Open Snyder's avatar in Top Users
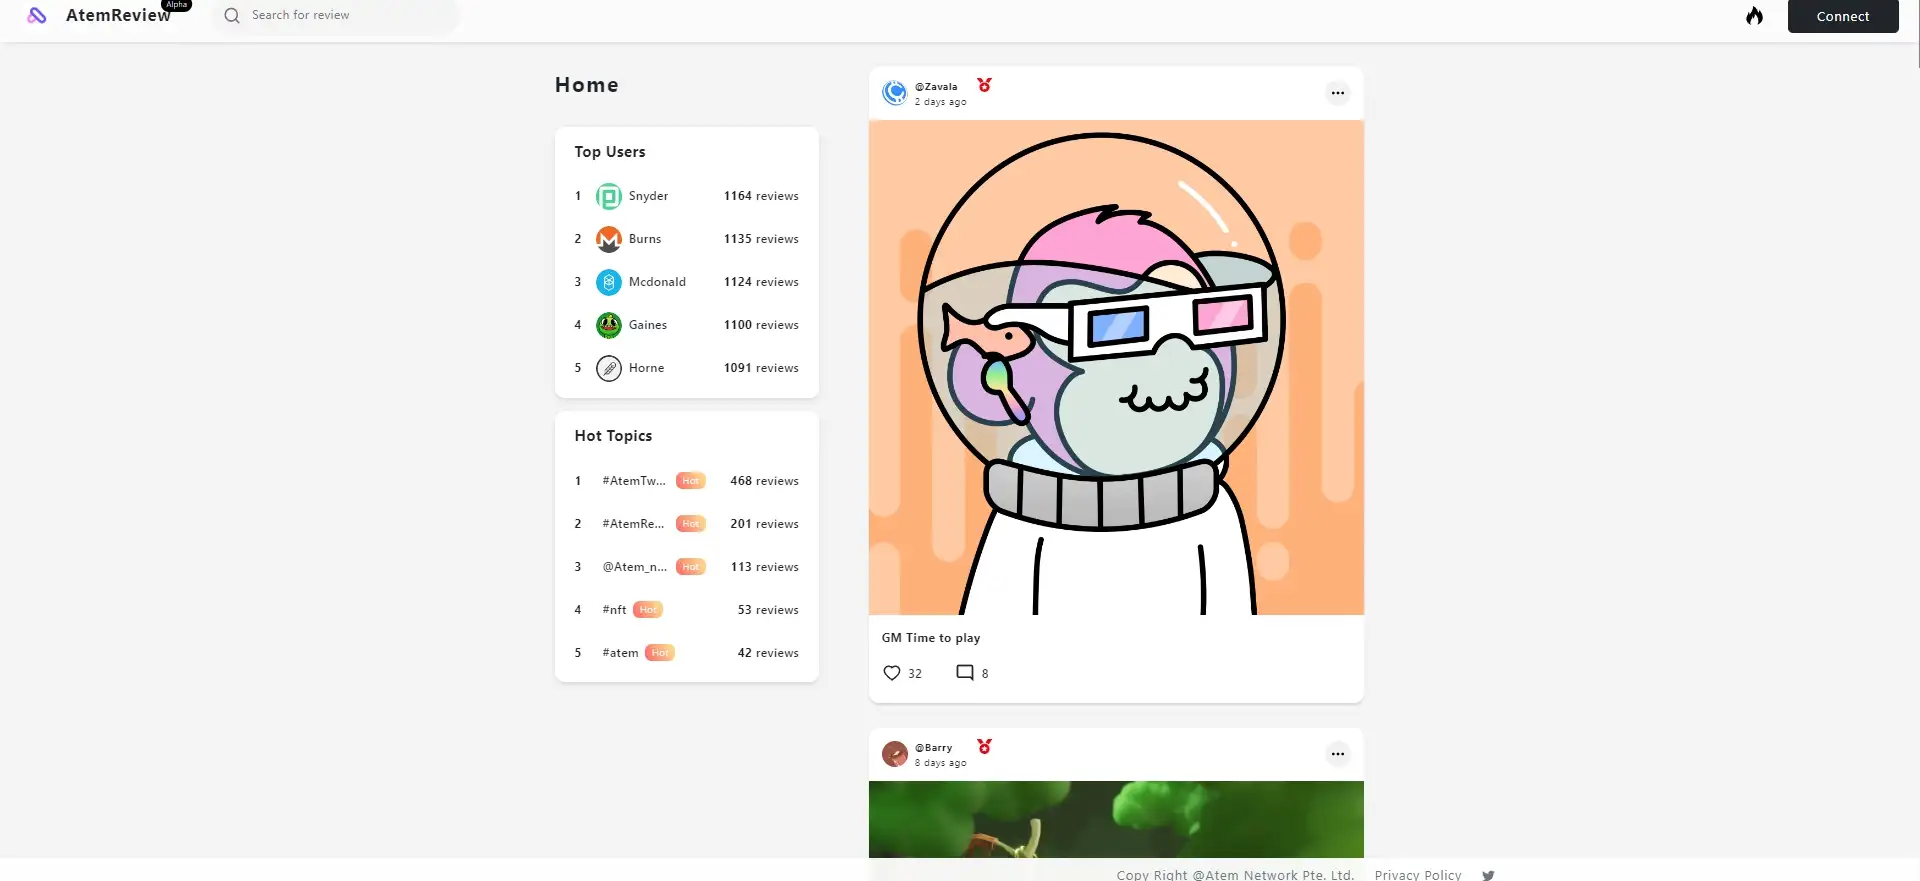Viewport: 1920px width, 881px height. [609, 196]
